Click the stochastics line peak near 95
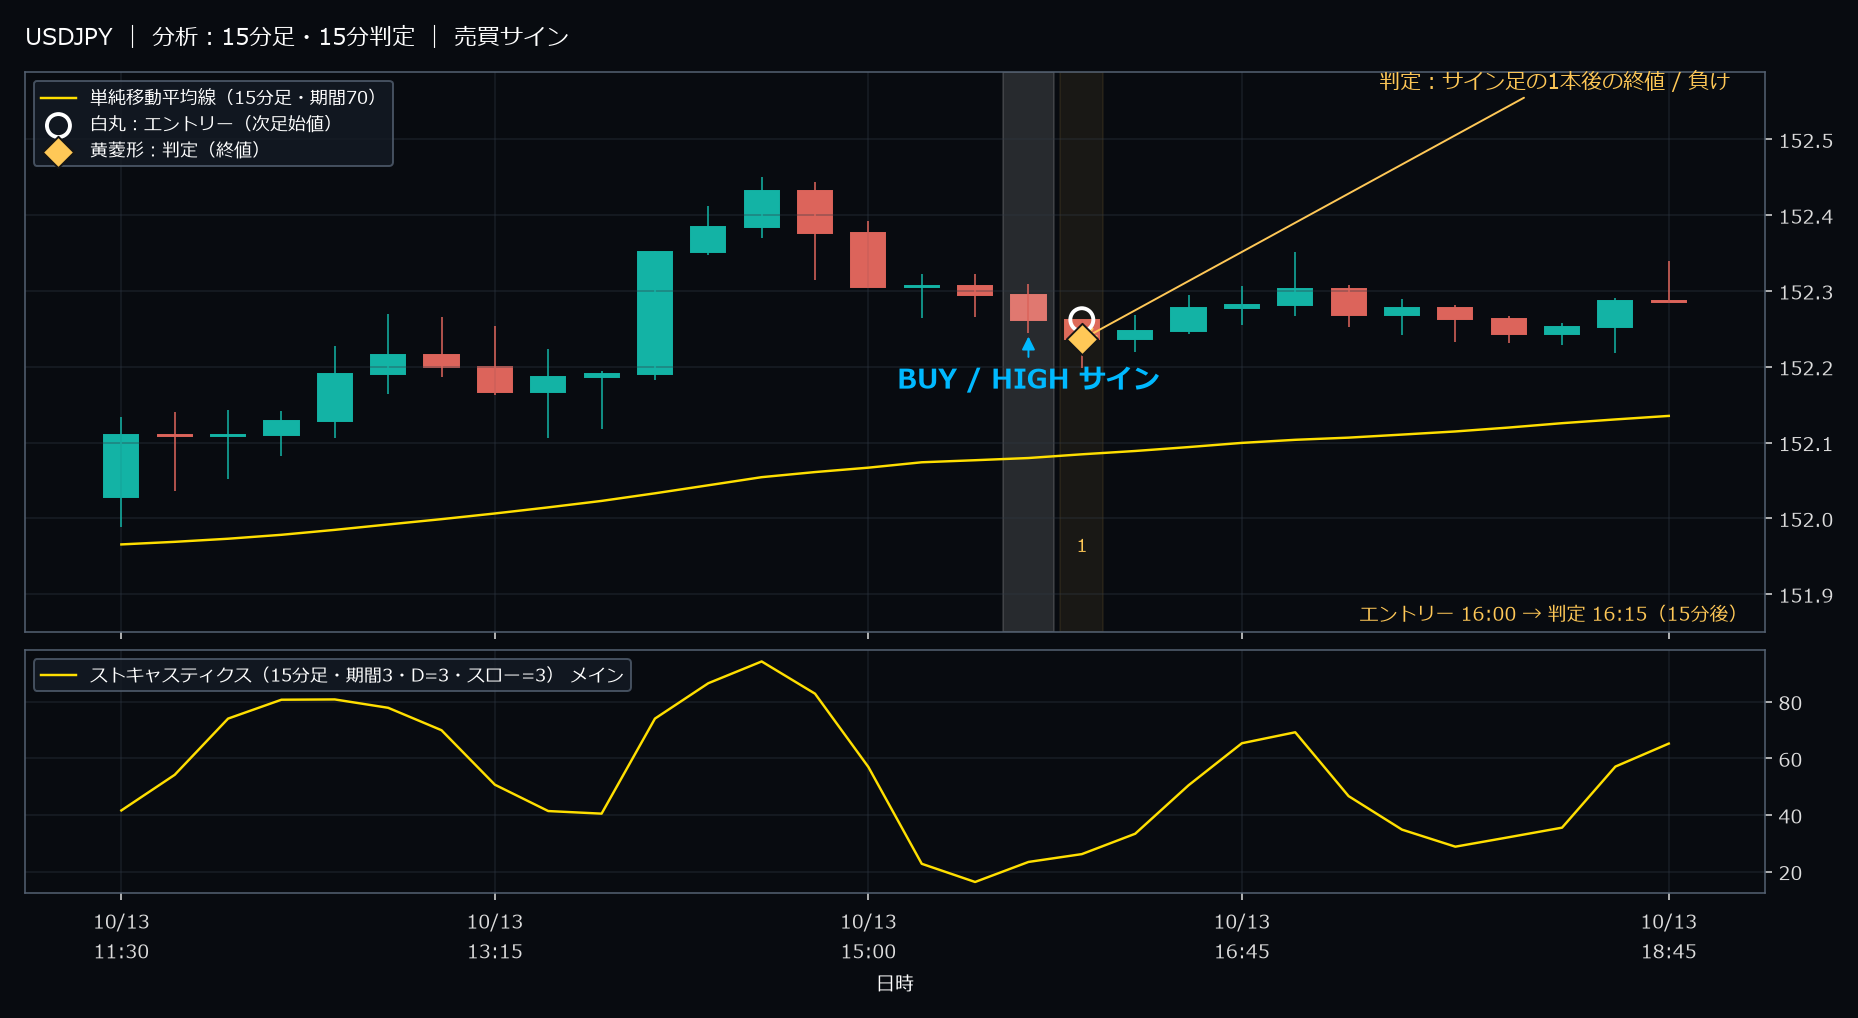Screen dimensions: 1858x1018 [x=761, y=662]
